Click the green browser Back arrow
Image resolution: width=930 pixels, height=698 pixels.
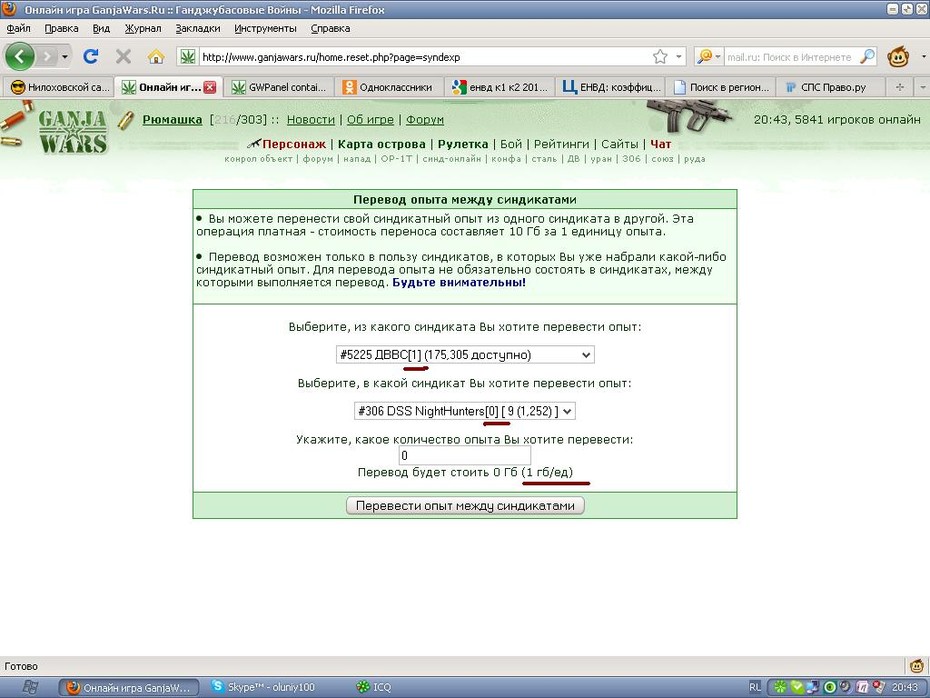[x=20, y=57]
